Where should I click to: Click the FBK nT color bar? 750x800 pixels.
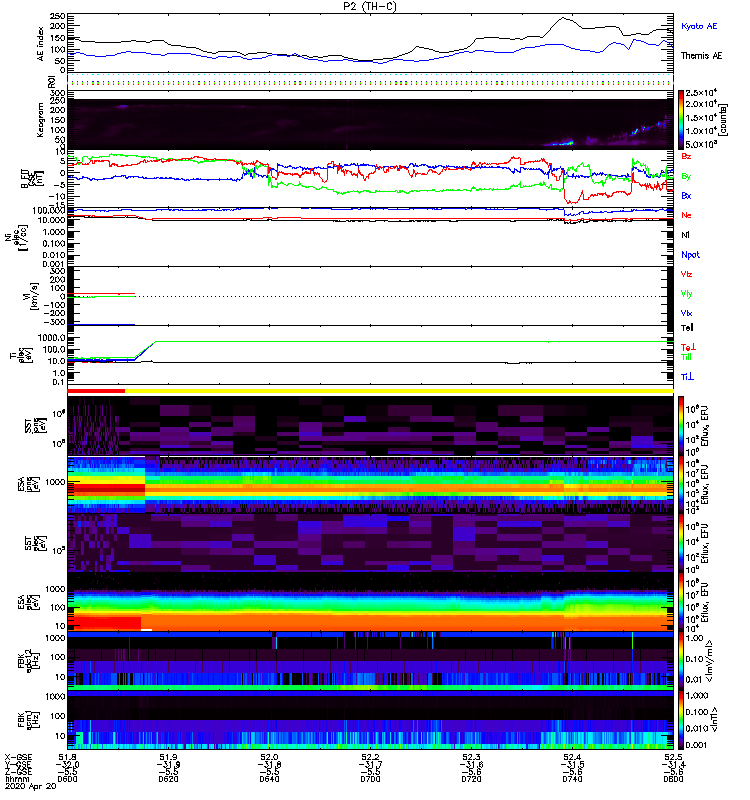tap(681, 720)
